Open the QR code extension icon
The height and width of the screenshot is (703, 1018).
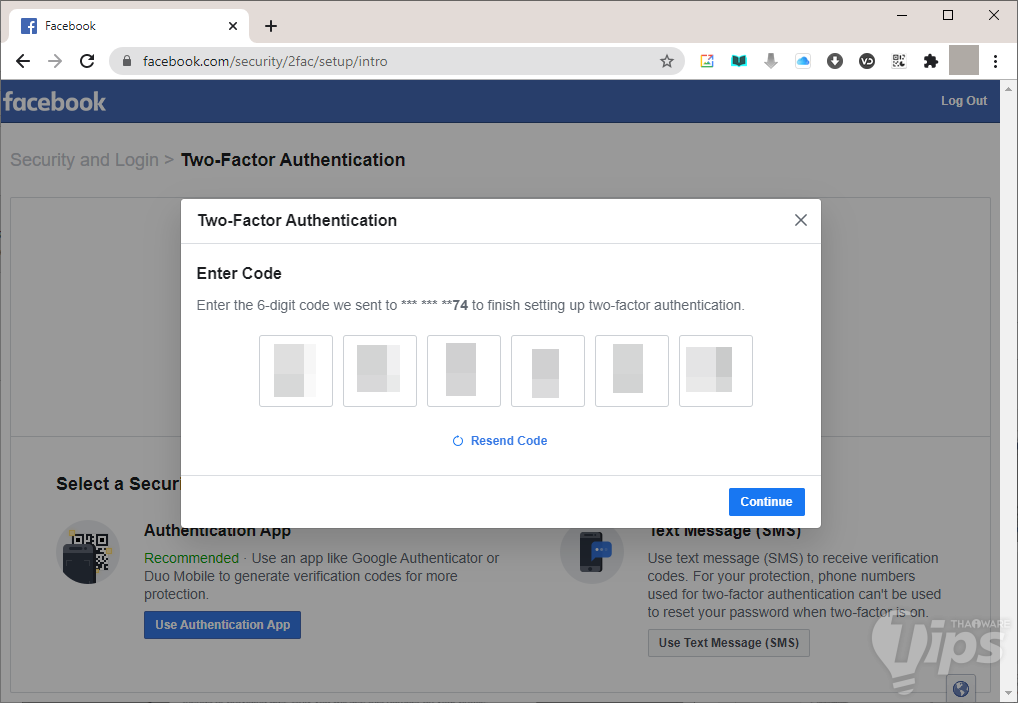click(x=899, y=61)
